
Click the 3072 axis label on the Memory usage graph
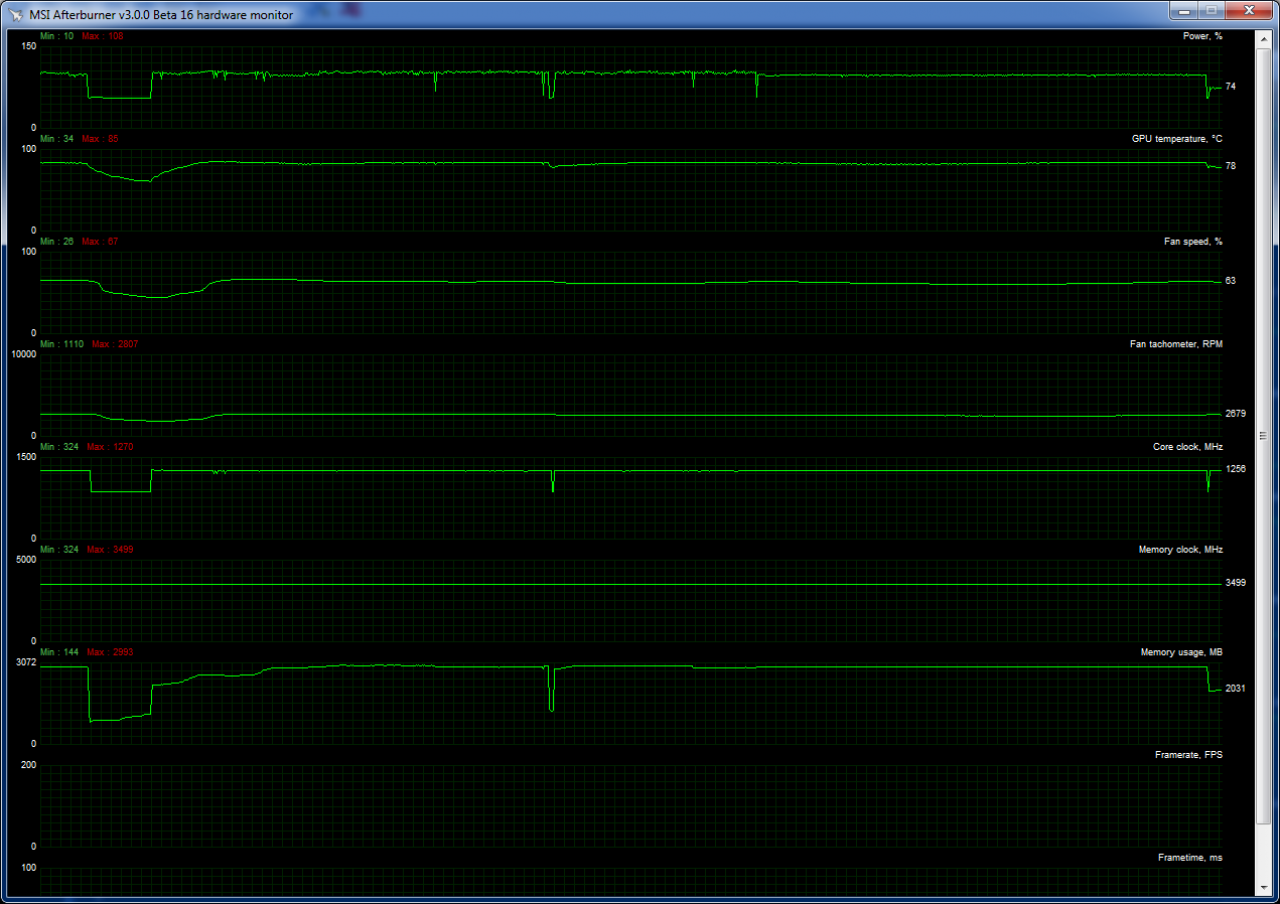[25, 662]
